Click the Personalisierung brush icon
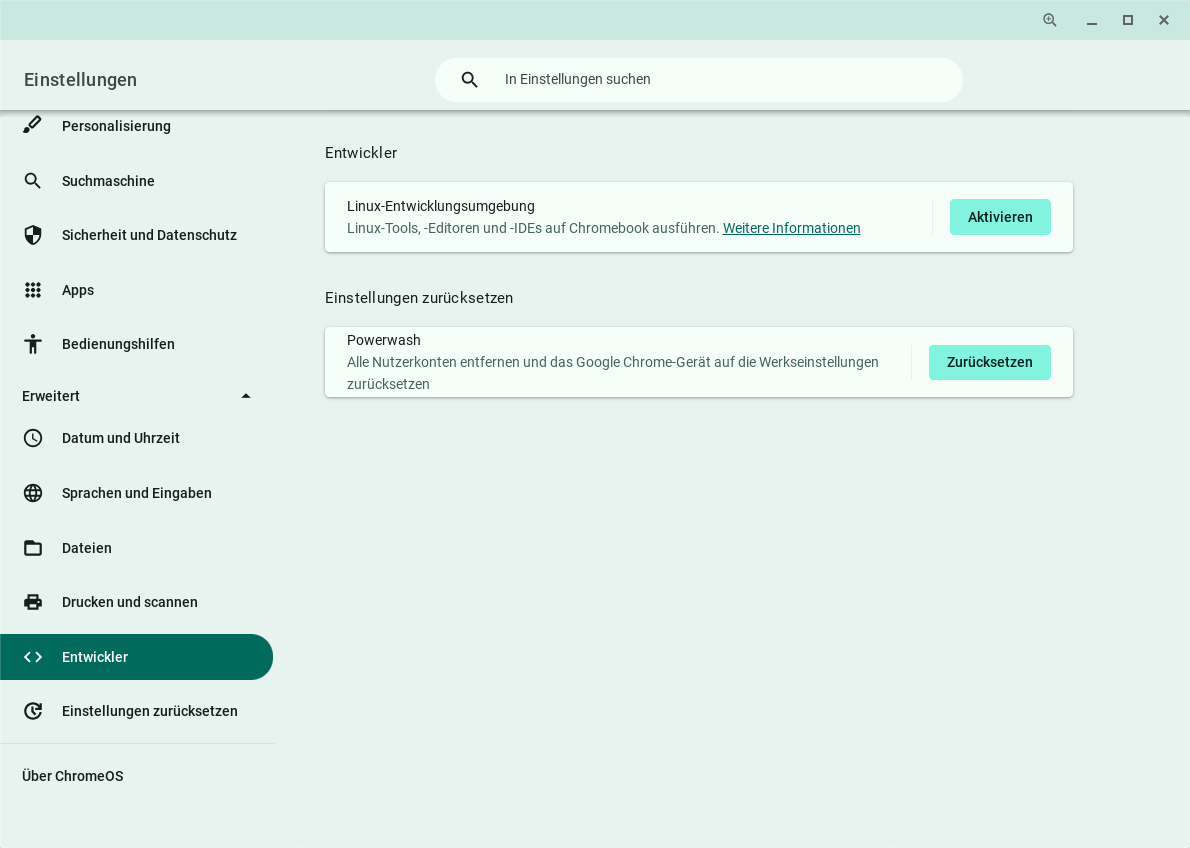Screen dimensions: 1190x848 tap(32, 125)
